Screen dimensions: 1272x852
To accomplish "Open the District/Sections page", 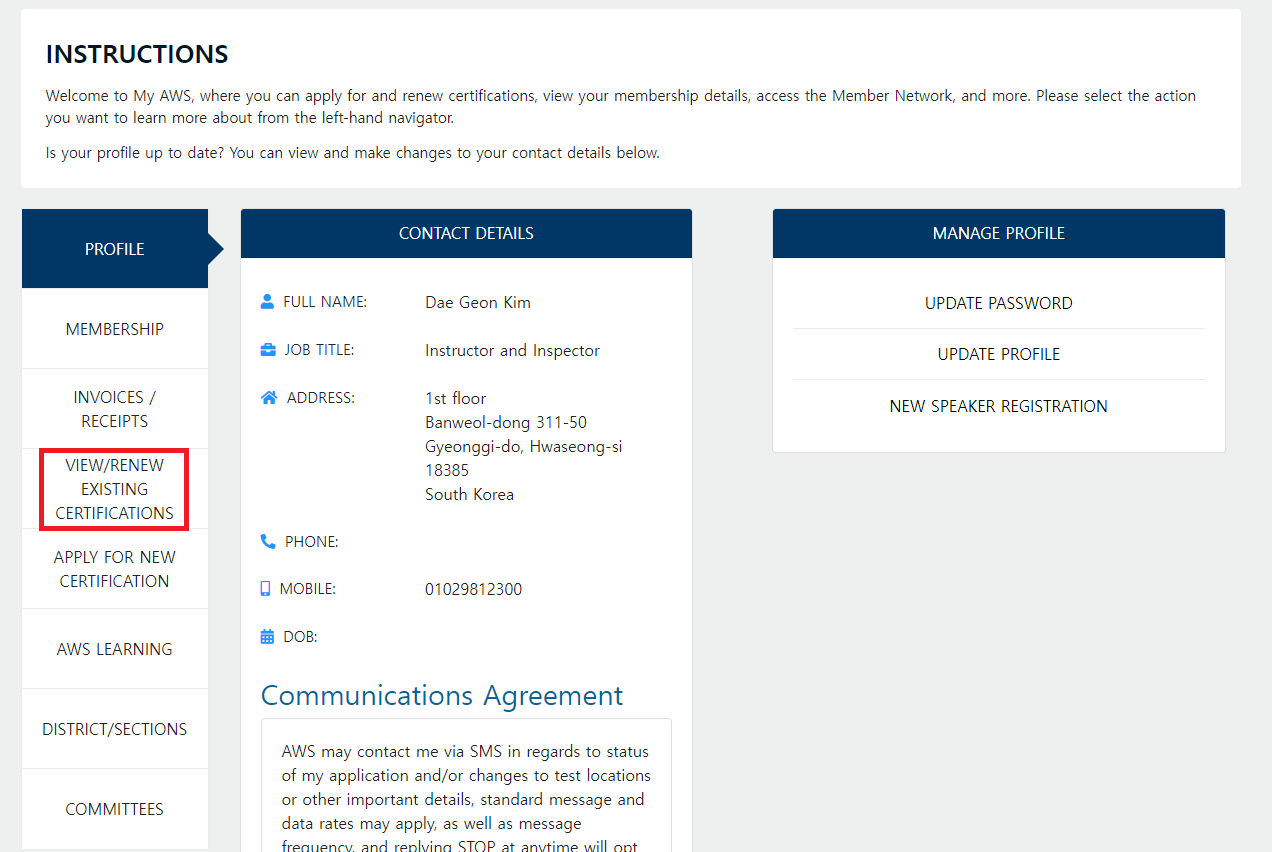I will click(115, 729).
